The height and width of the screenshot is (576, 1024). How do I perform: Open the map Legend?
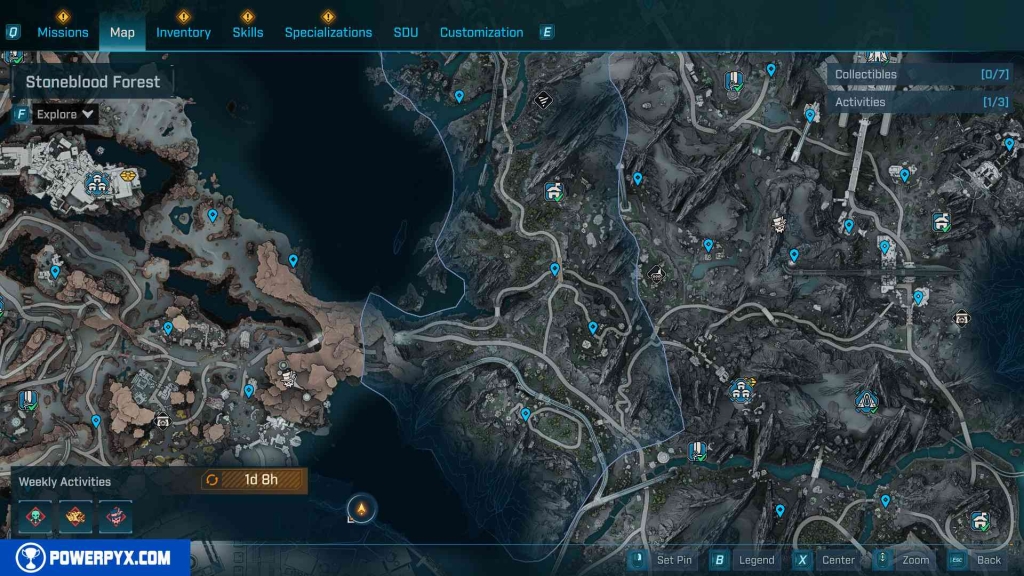pos(756,560)
